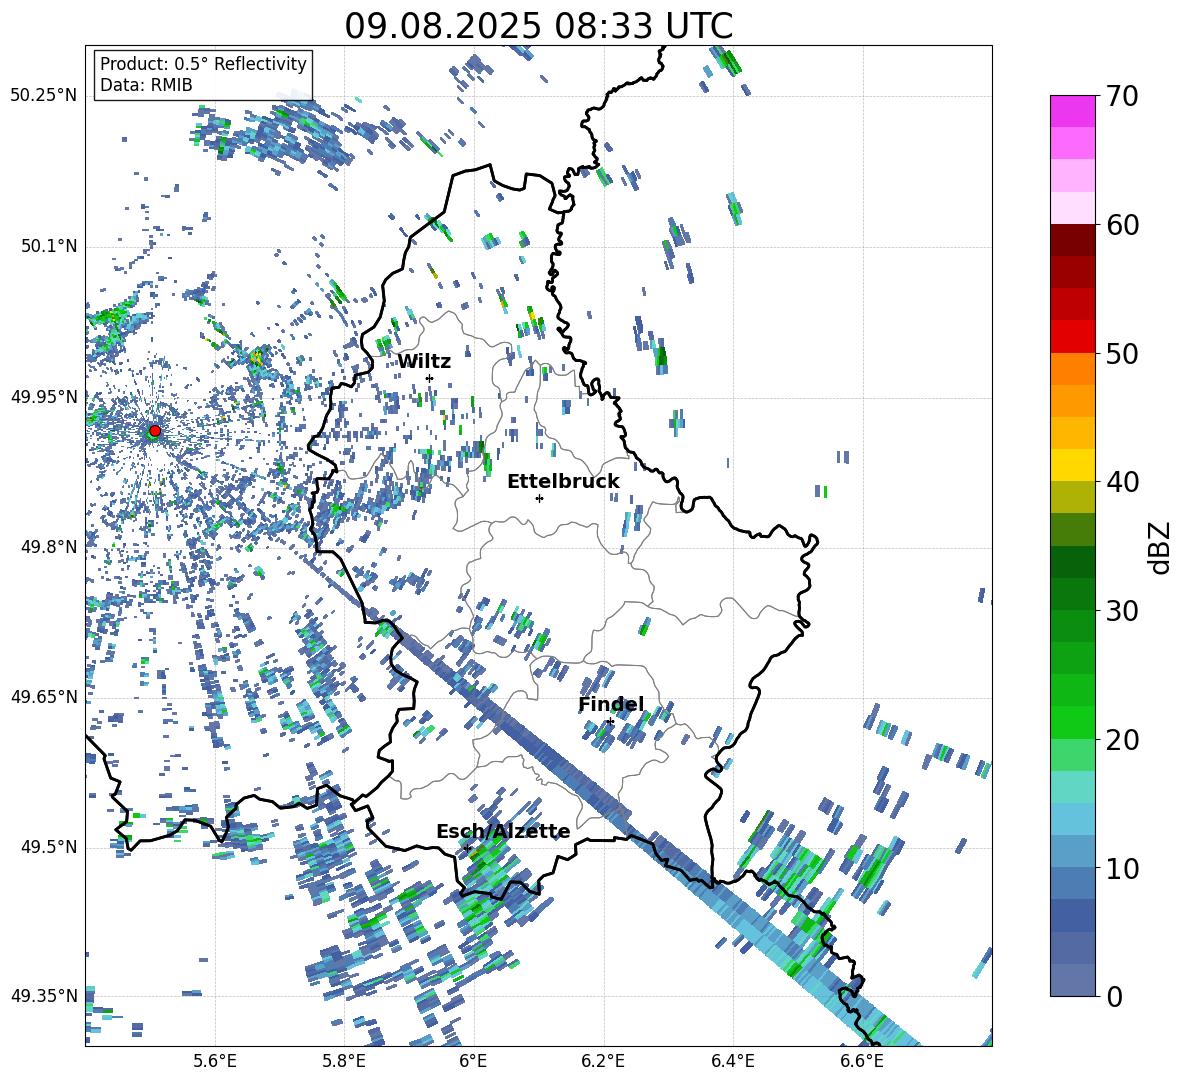Click the 49.8°N latitude label
The height and width of the screenshot is (1081, 1184).
click(48, 547)
